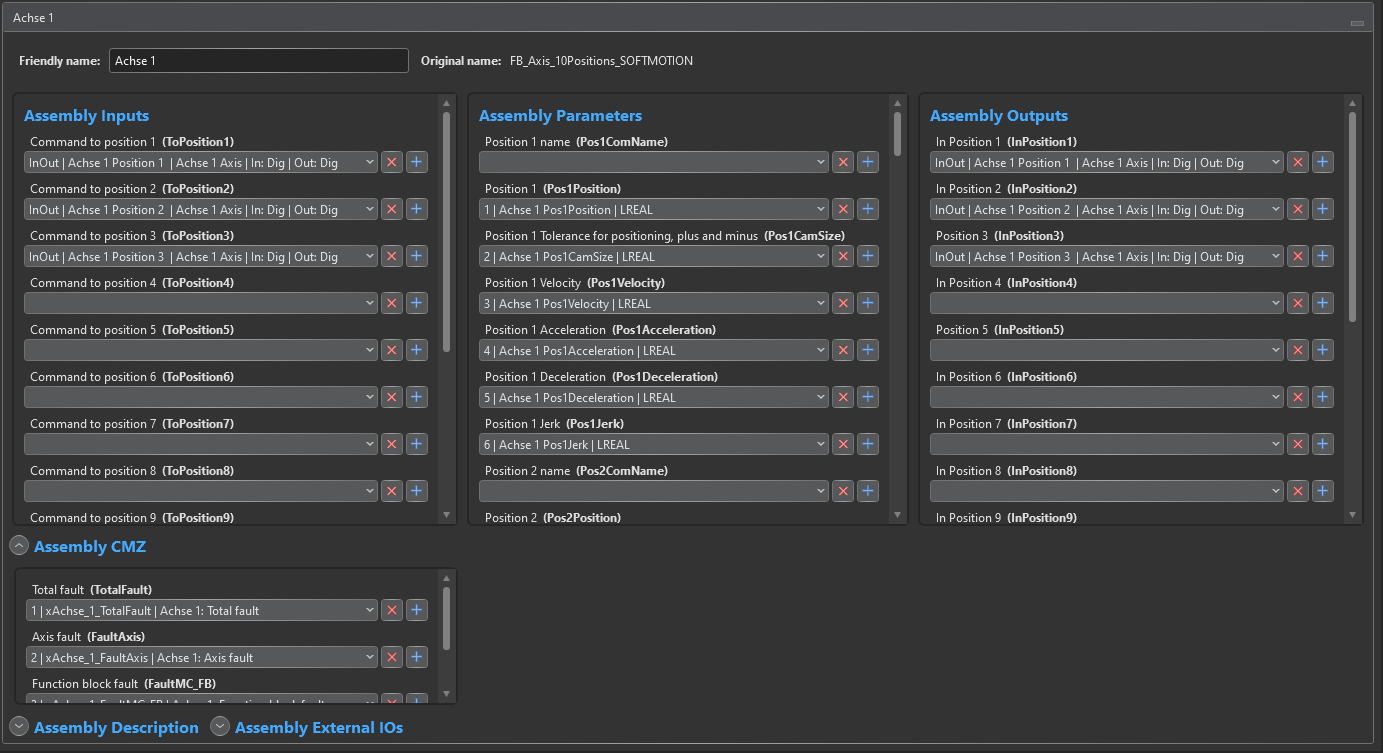
Task: Clear the Pos1Jerk parameter
Action: pos(843,444)
